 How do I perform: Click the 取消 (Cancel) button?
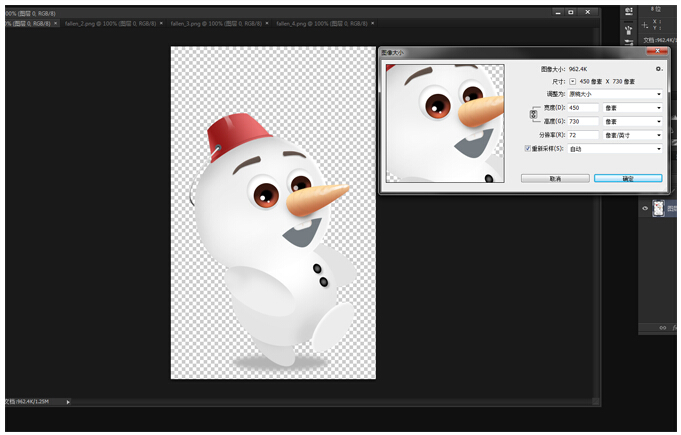[x=555, y=178]
